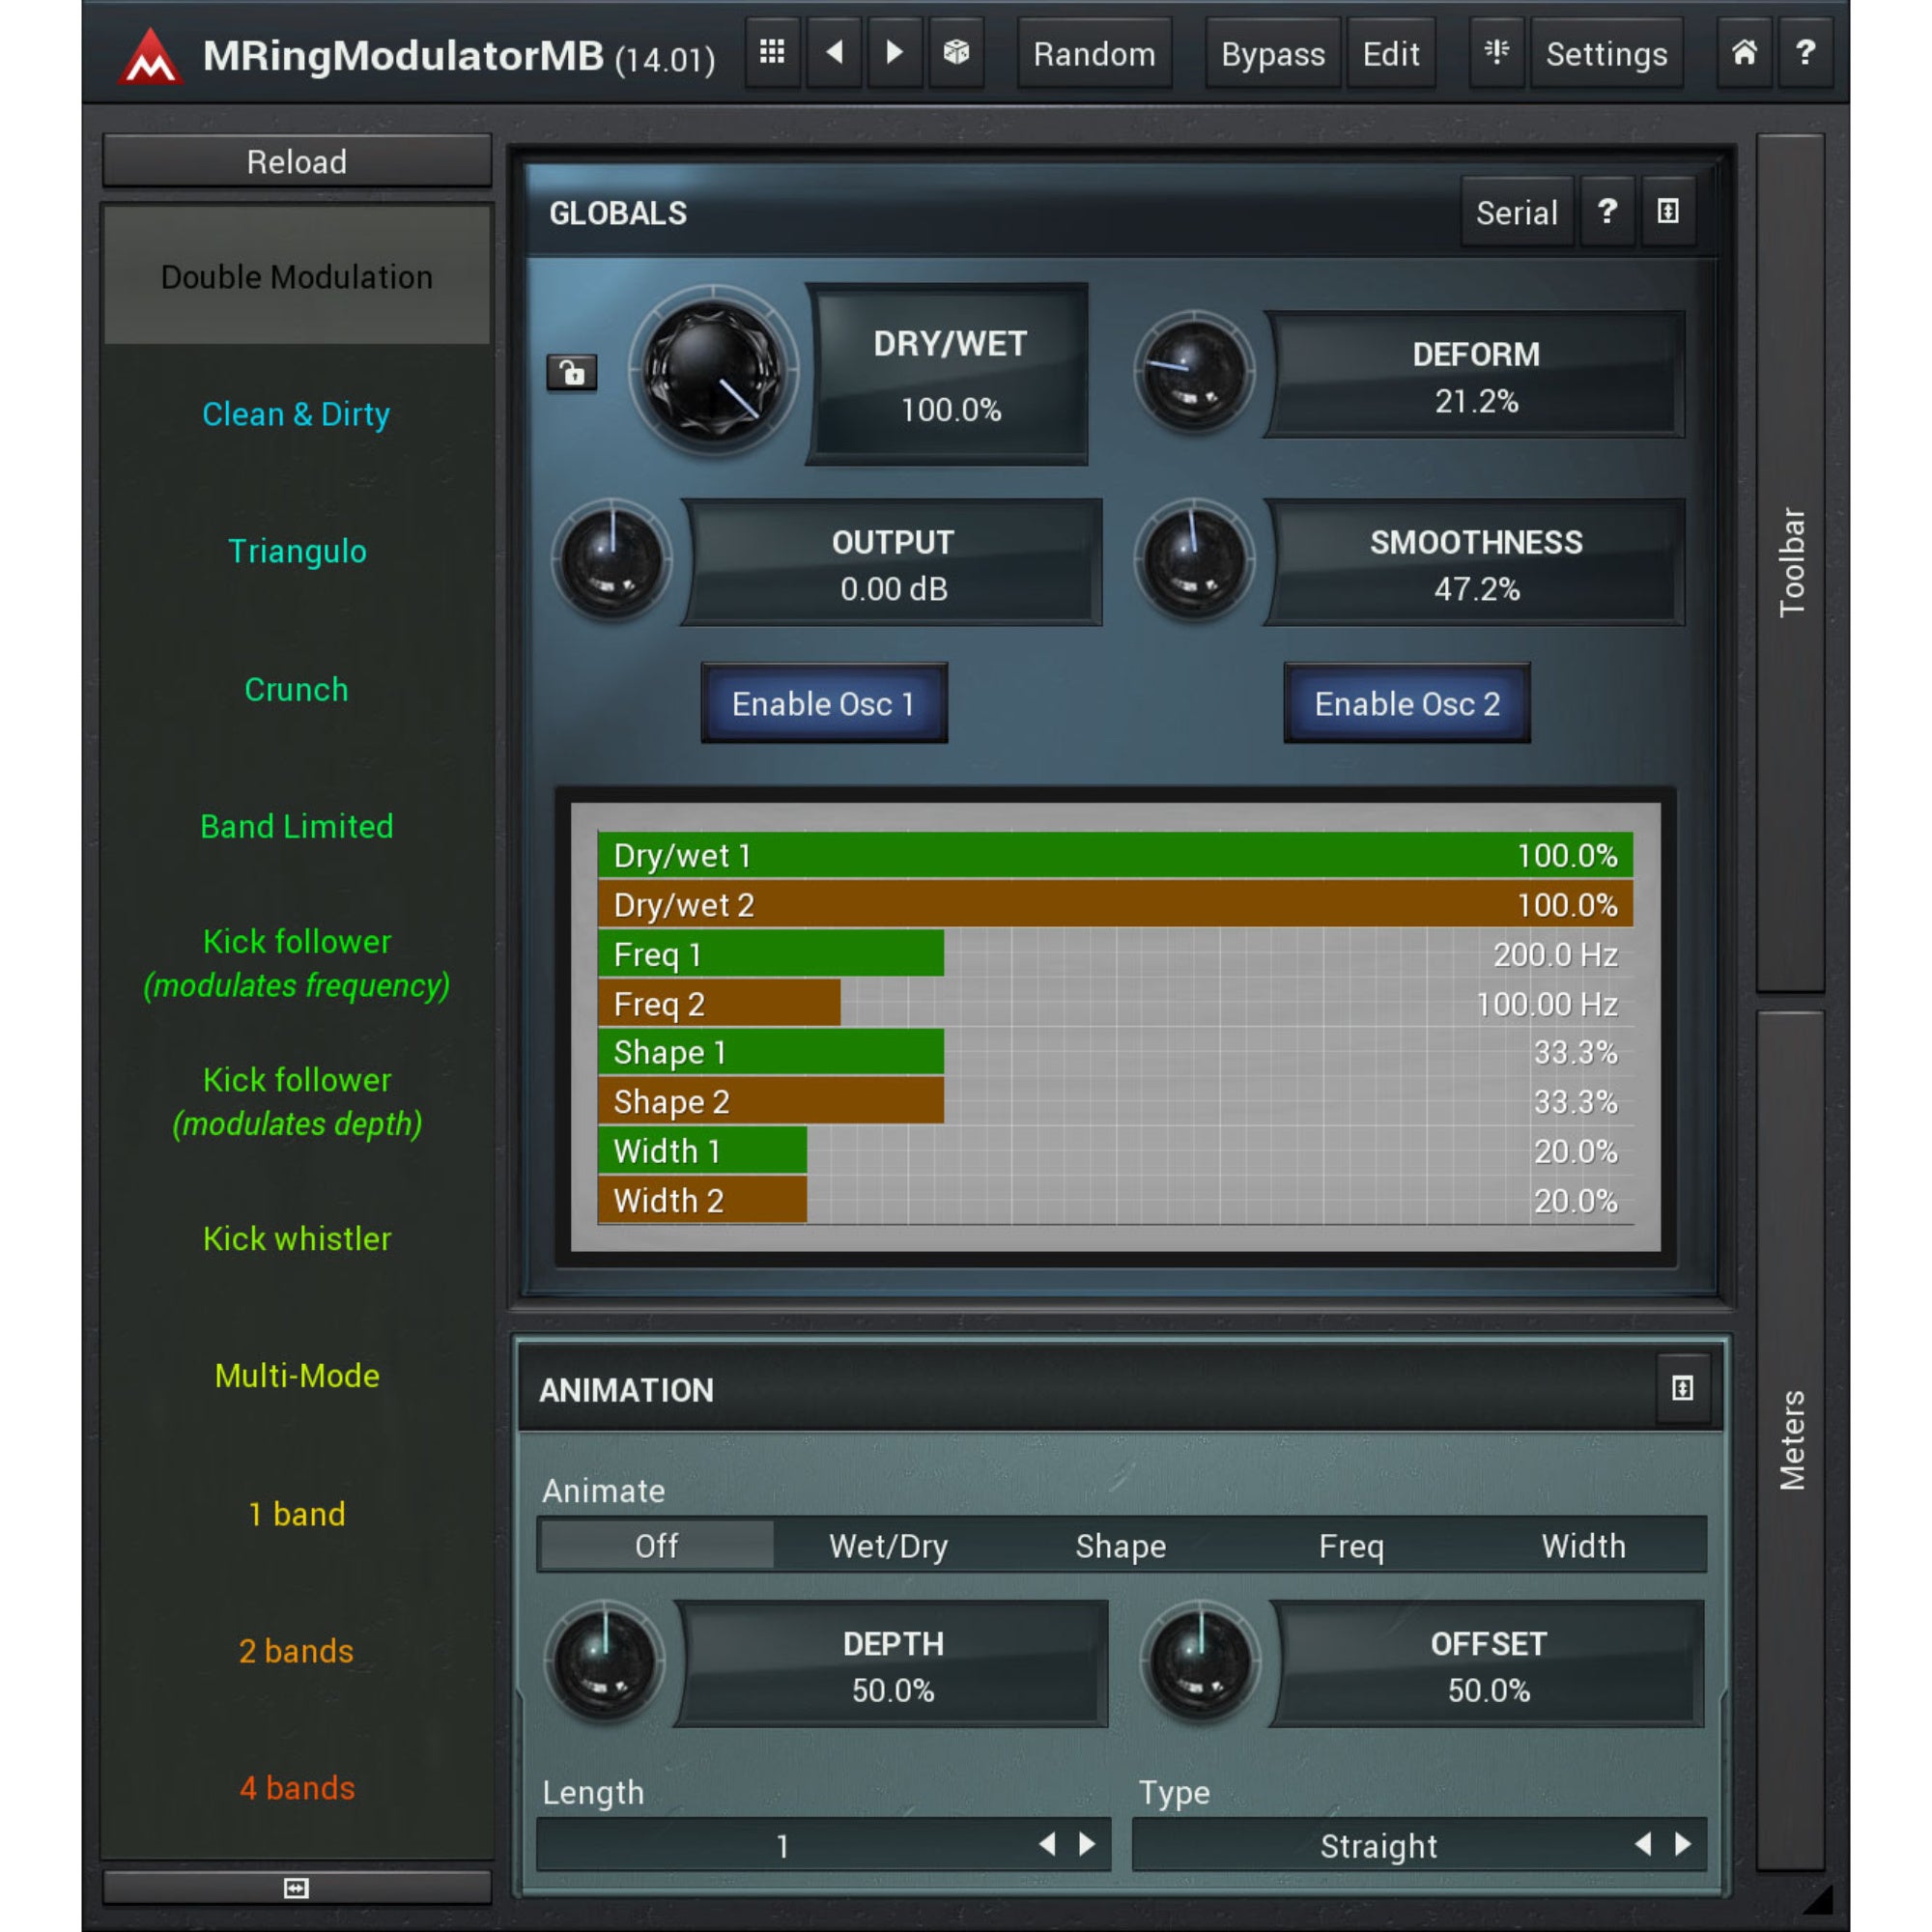Collapse the Globals panel via its corner icon

tap(1668, 212)
